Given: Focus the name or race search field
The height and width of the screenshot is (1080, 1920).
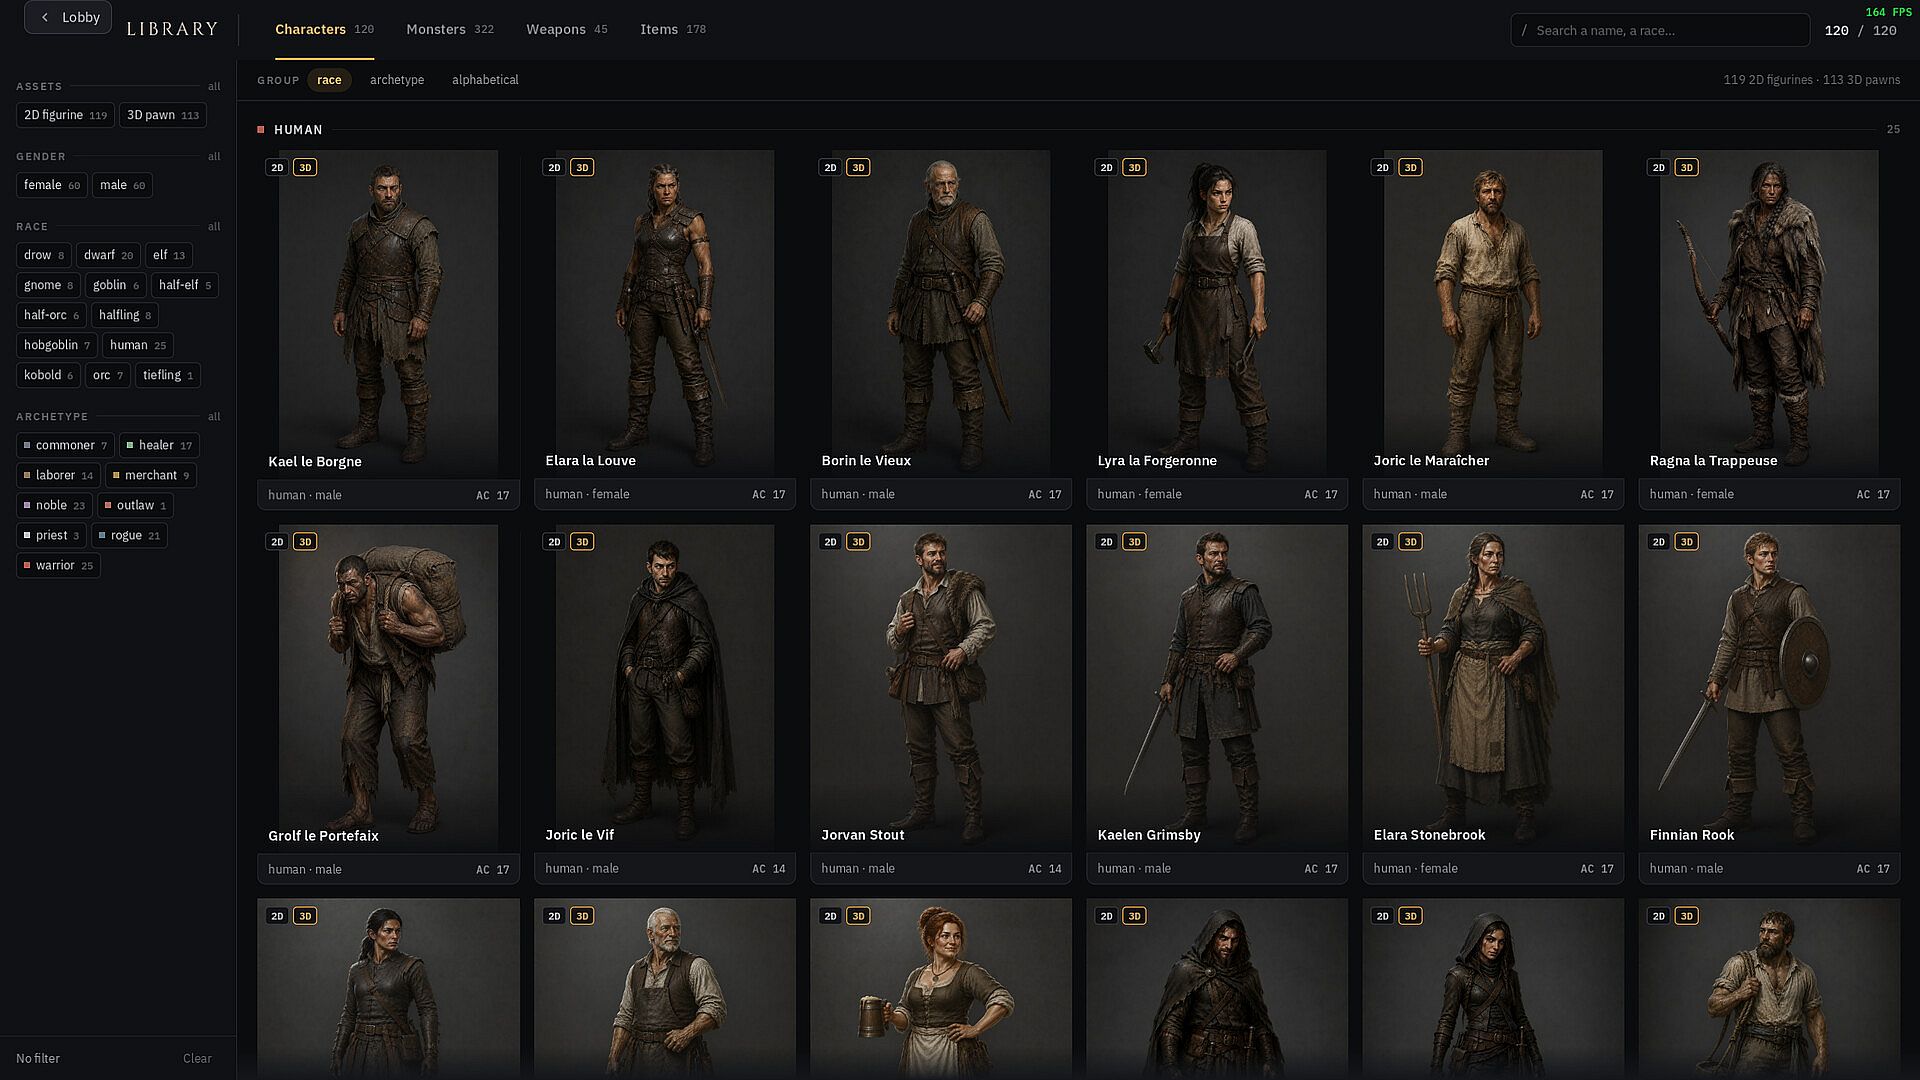Looking at the screenshot, I should pyautogui.click(x=1660, y=30).
